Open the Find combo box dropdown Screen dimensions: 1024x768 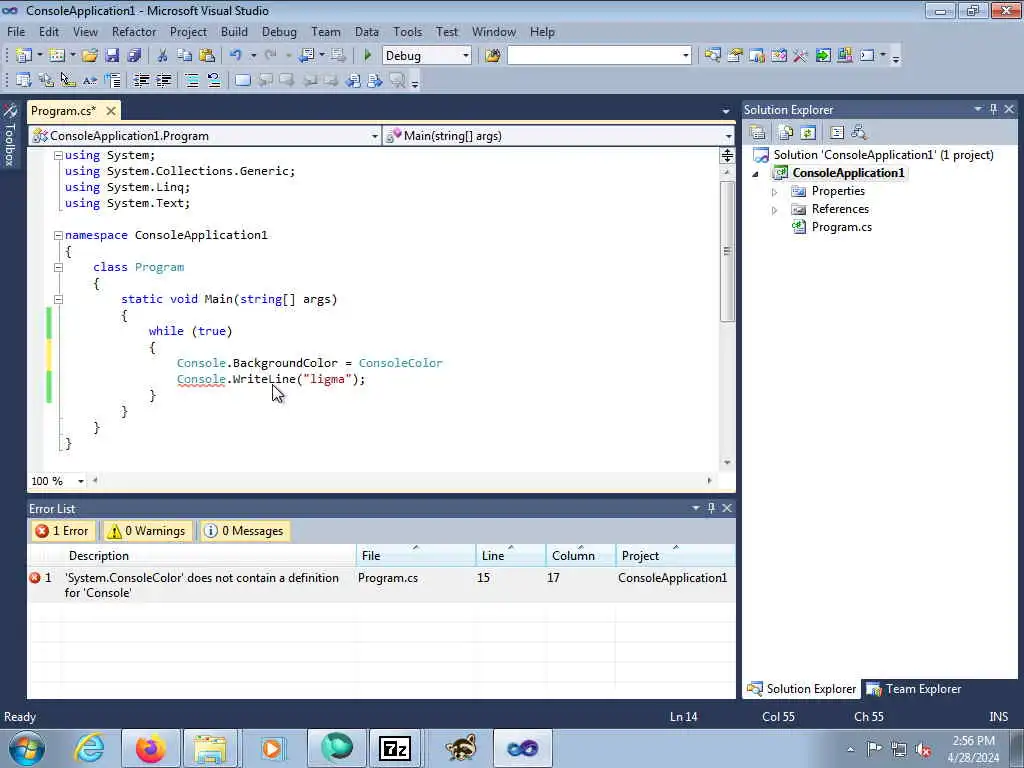point(686,56)
